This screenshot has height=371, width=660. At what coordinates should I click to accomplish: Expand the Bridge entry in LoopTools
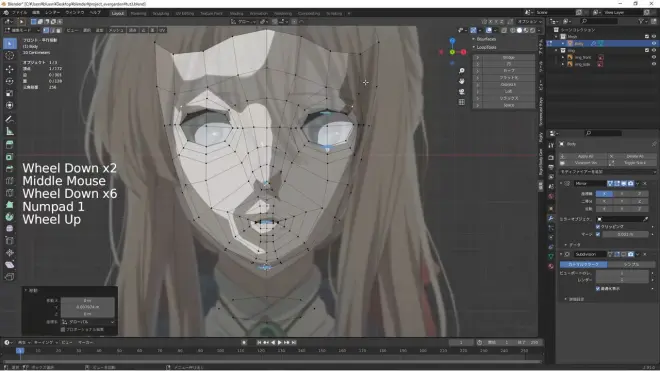click(x=478, y=57)
